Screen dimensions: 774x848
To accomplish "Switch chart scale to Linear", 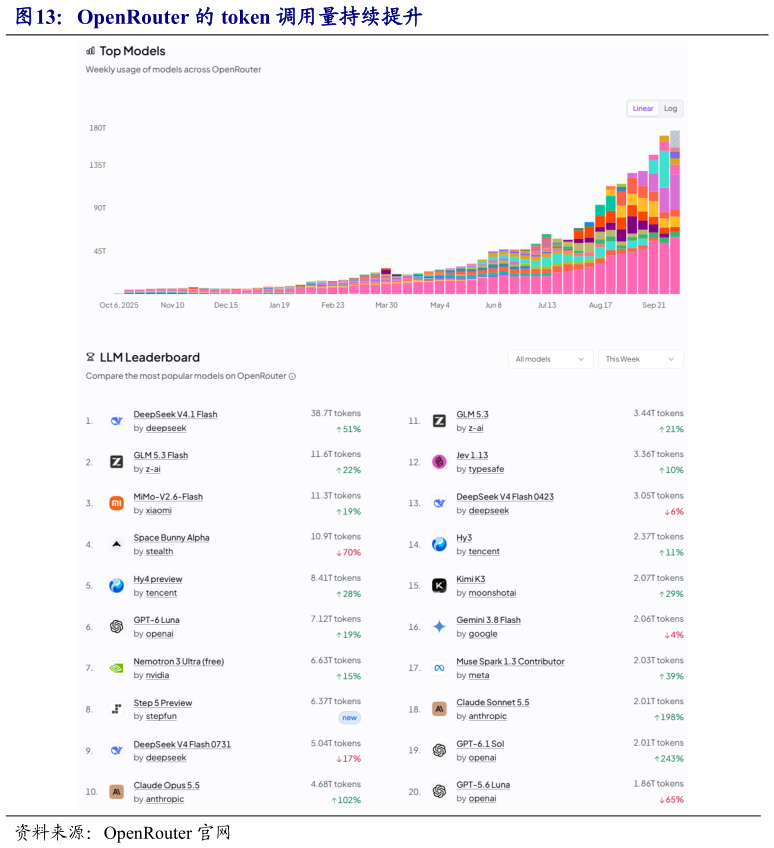I will tap(643, 108).
